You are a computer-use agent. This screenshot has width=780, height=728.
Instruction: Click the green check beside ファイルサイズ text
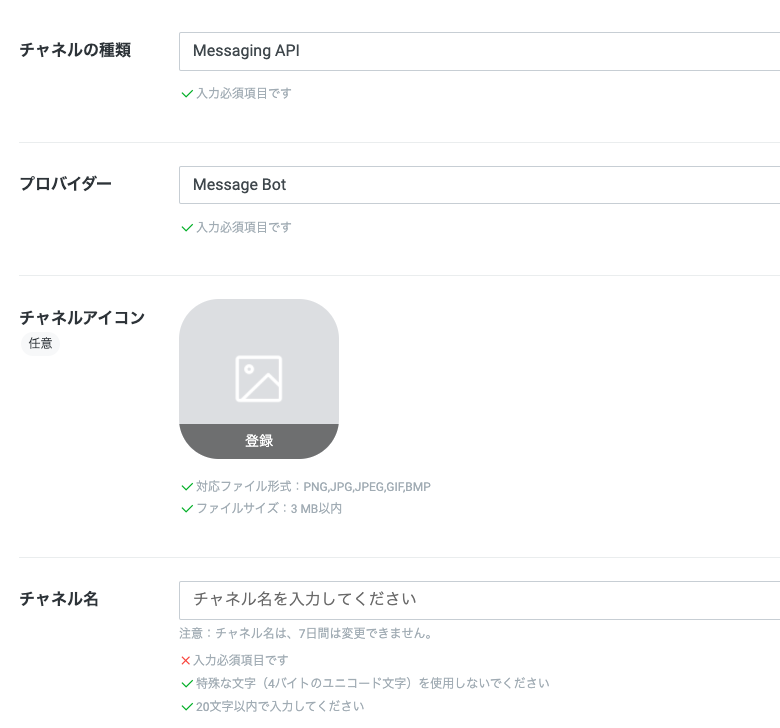(x=187, y=509)
